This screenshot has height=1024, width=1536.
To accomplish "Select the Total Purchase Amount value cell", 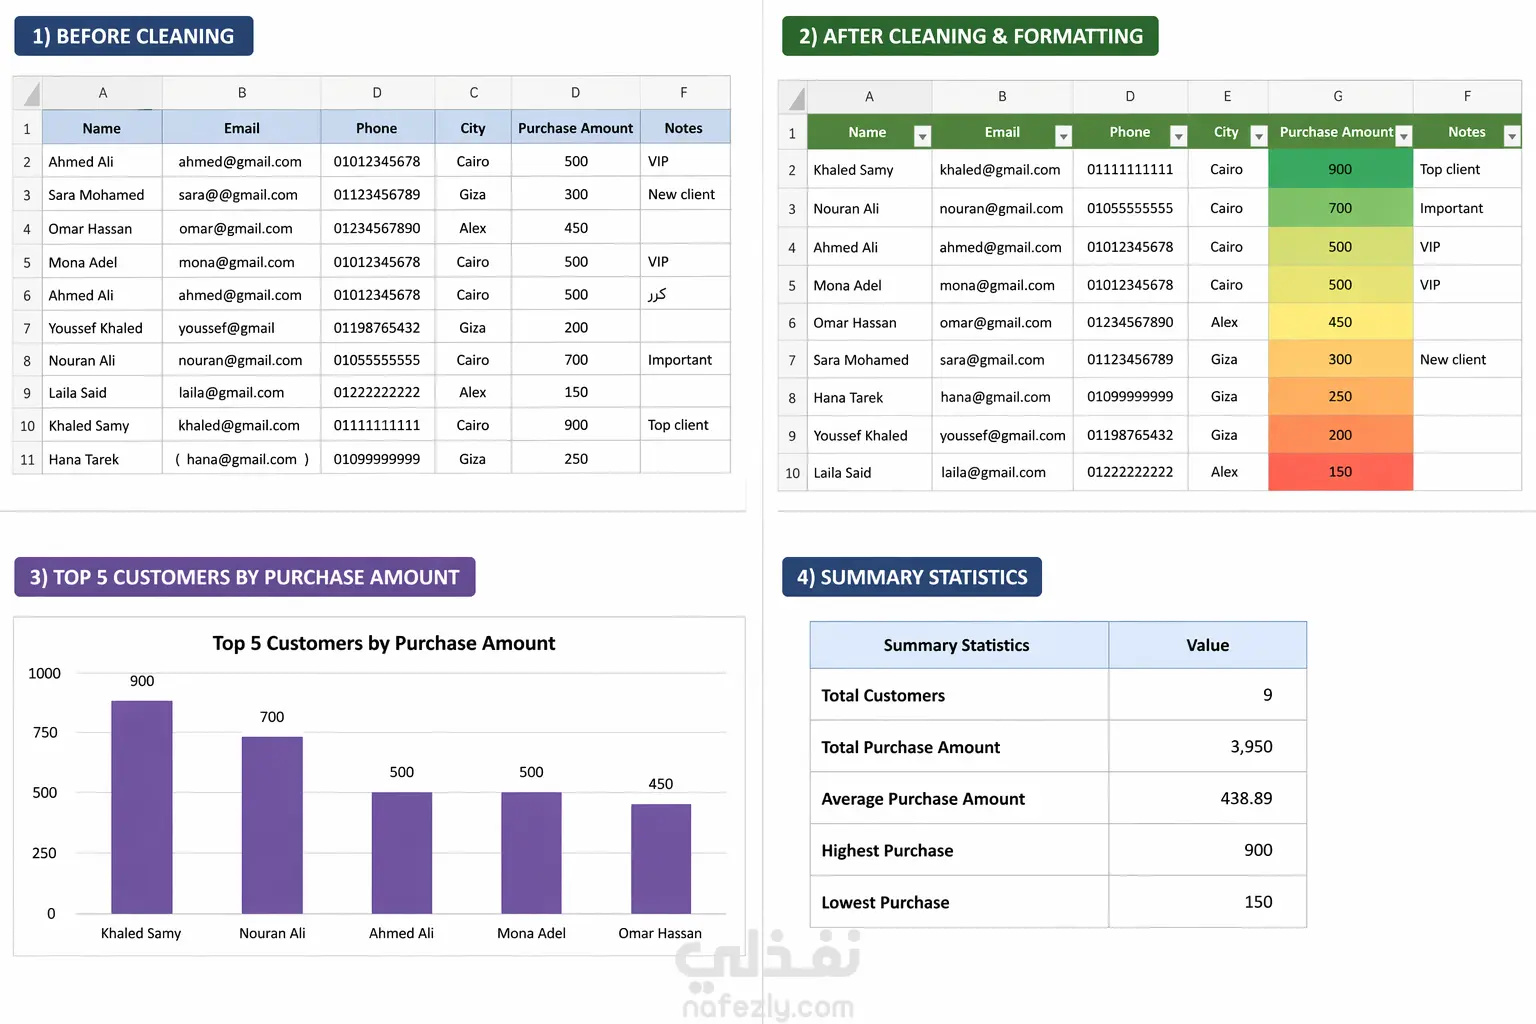I will pyautogui.click(x=1207, y=746).
